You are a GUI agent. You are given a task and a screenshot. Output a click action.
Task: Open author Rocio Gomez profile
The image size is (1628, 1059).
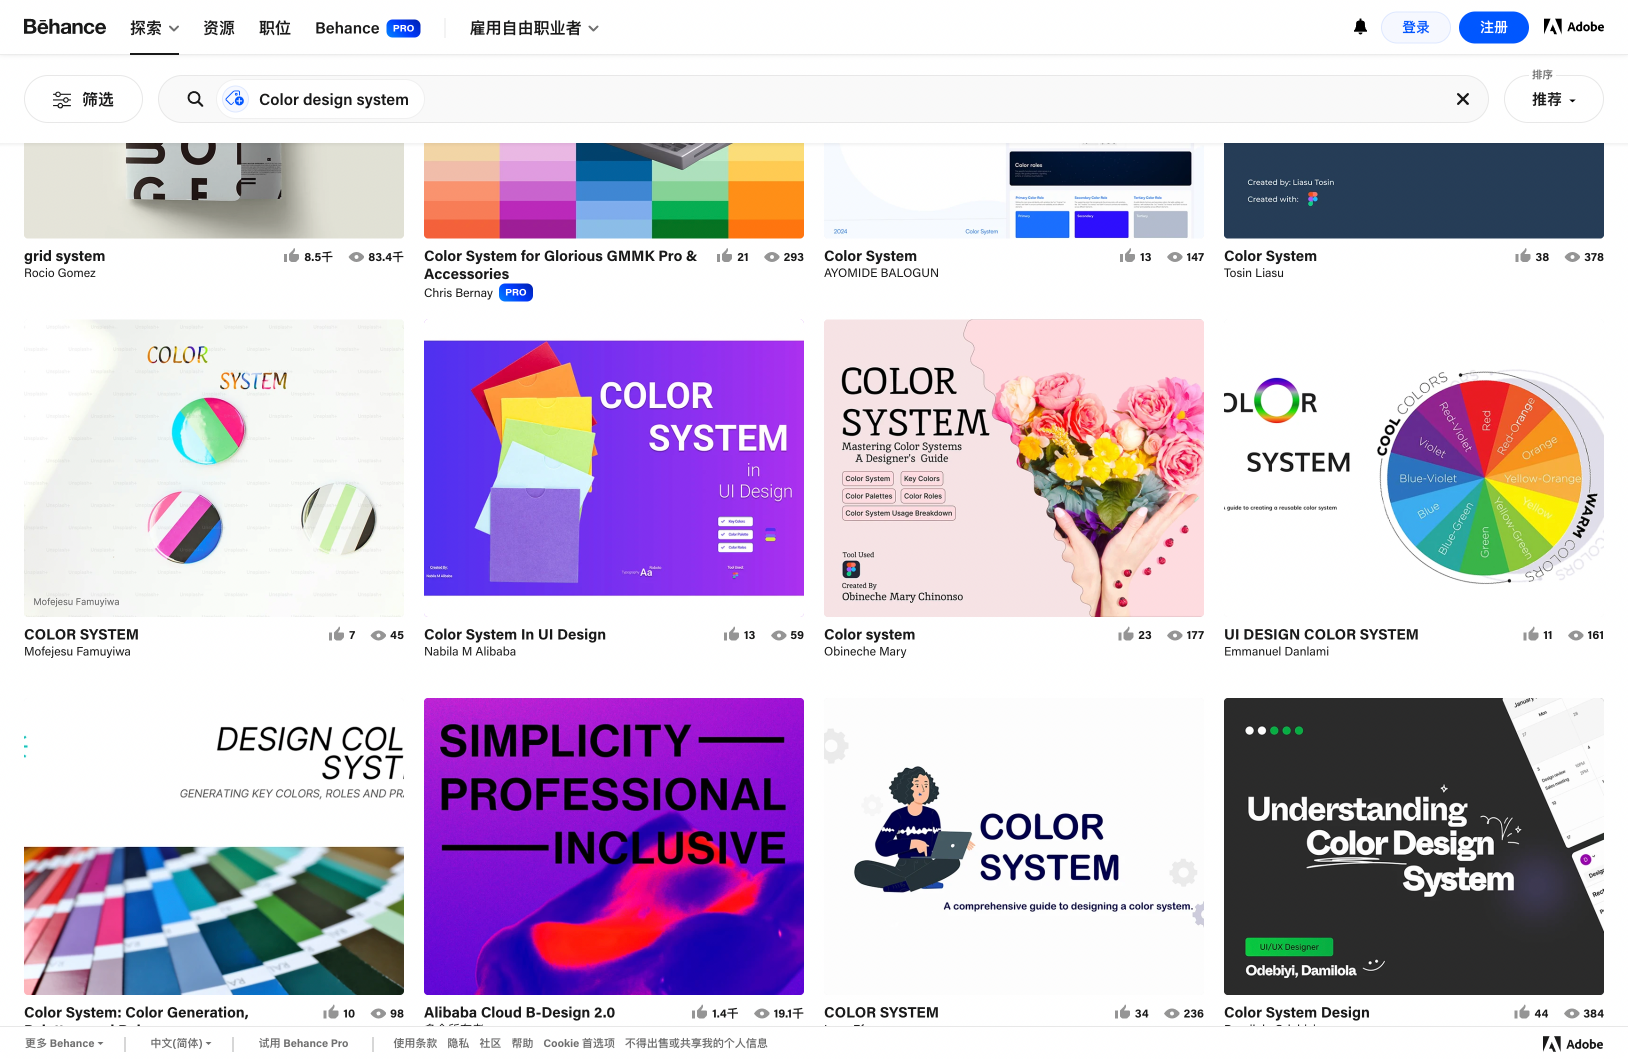tap(60, 273)
